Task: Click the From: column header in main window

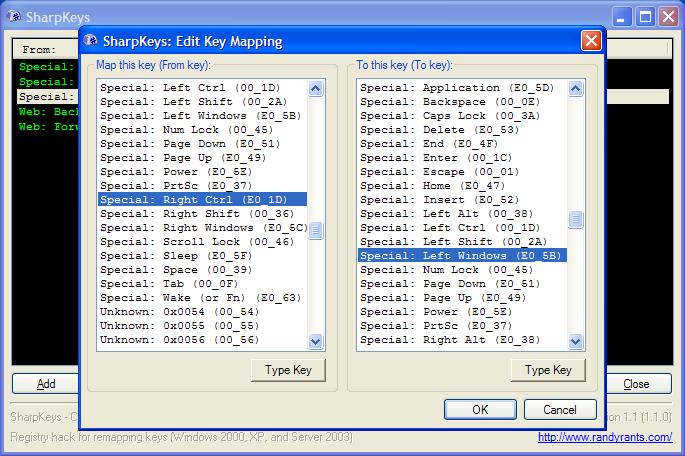Action: (45, 50)
